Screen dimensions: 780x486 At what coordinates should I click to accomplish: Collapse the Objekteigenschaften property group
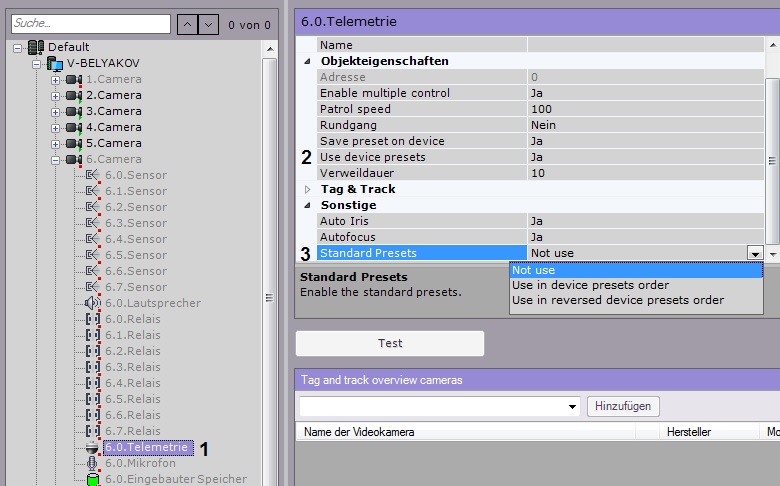pos(307,61)
